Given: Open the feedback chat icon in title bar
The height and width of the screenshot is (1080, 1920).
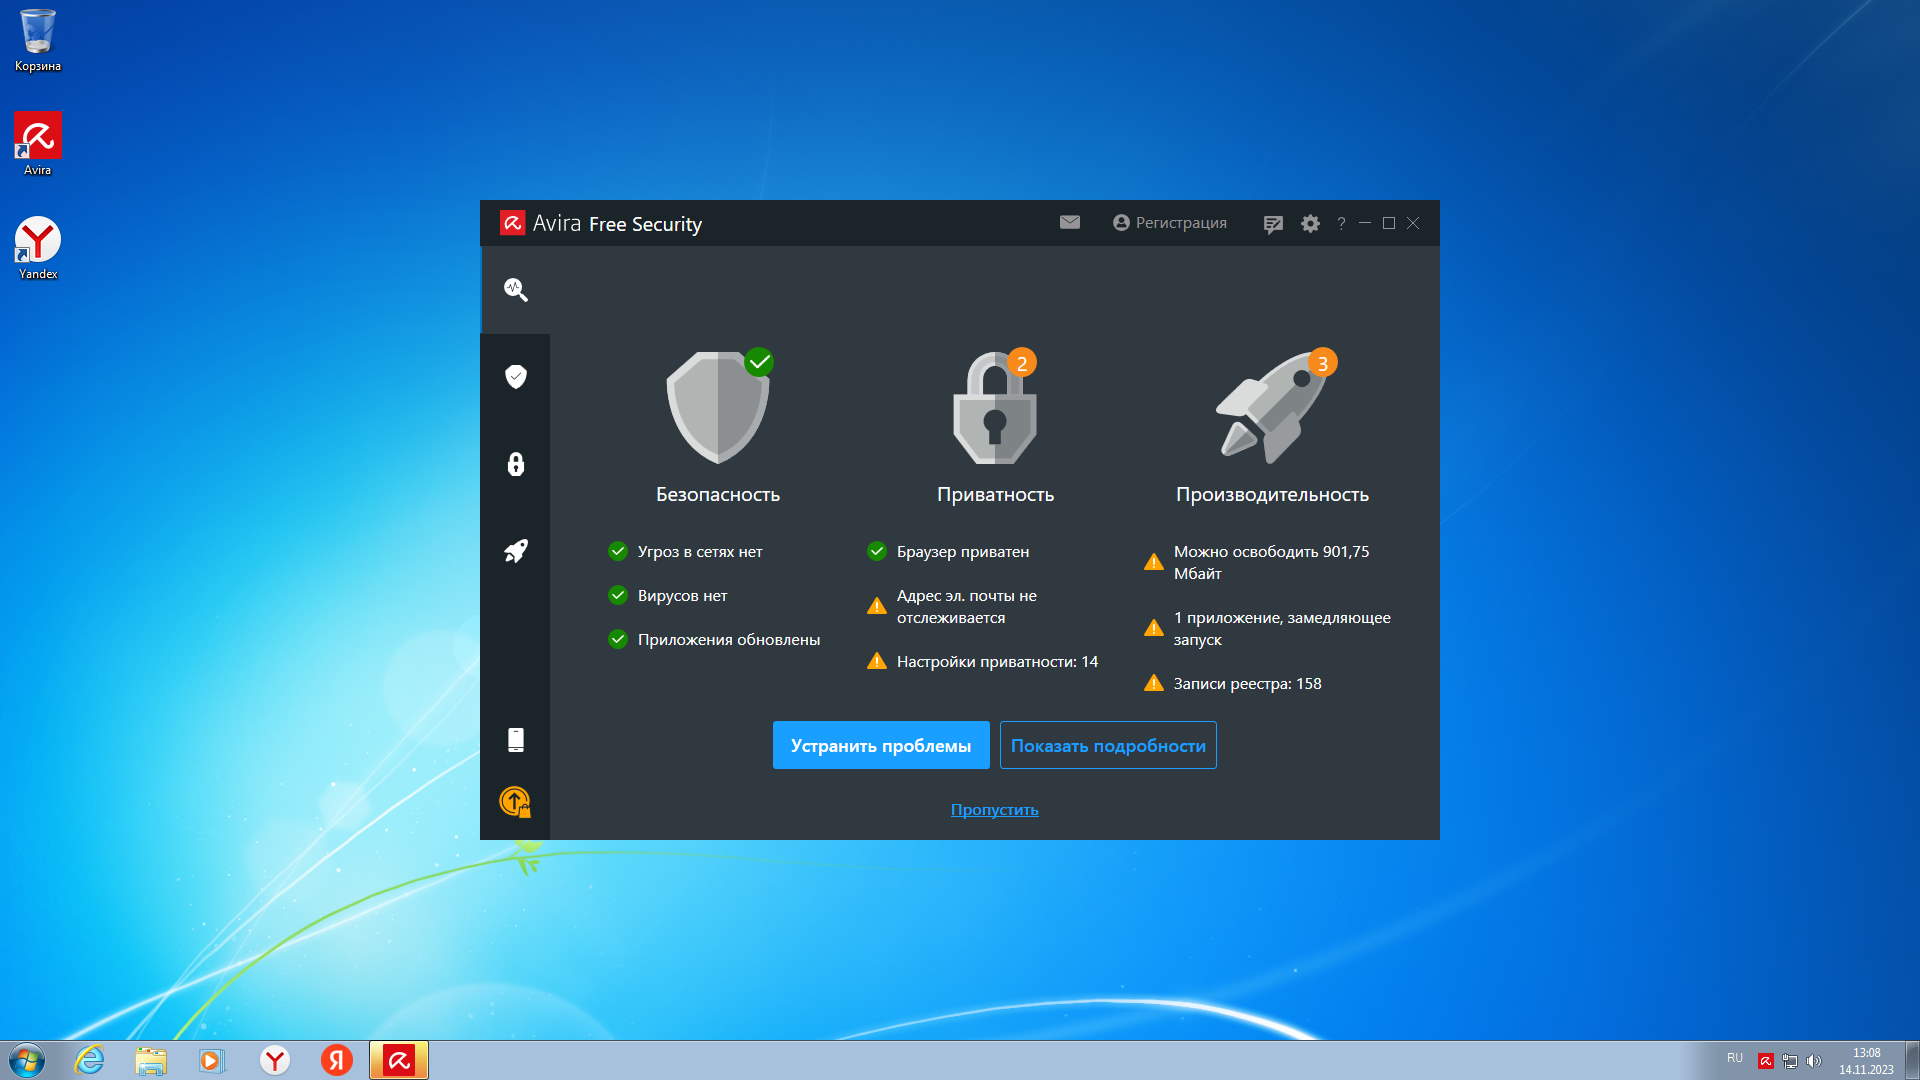Looking at the screenshot, I should (x=1273, y=224).
